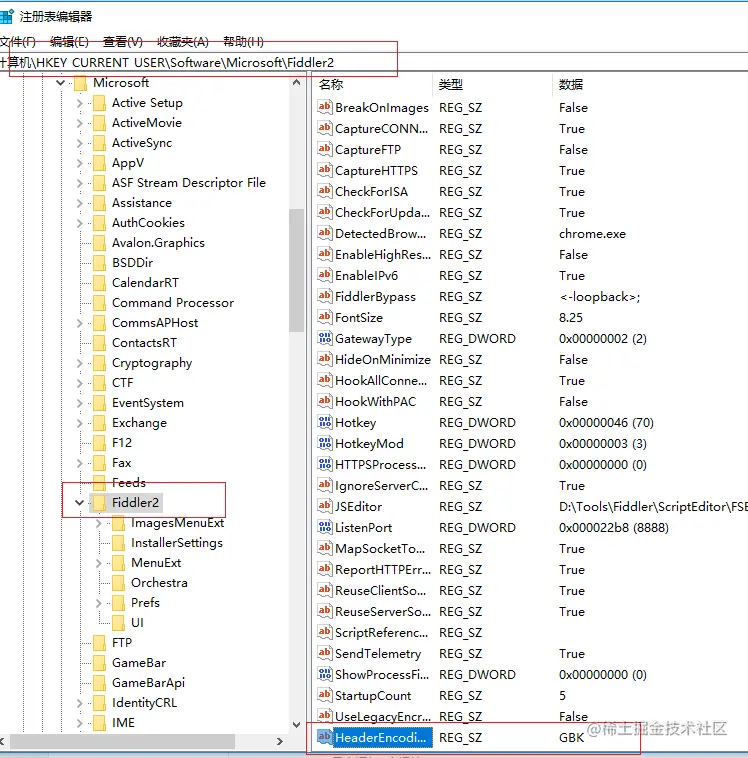The height and width of the screenshot is (758, 748).
Task: Click the FontSize string value icon
Action: click(324, 317)
